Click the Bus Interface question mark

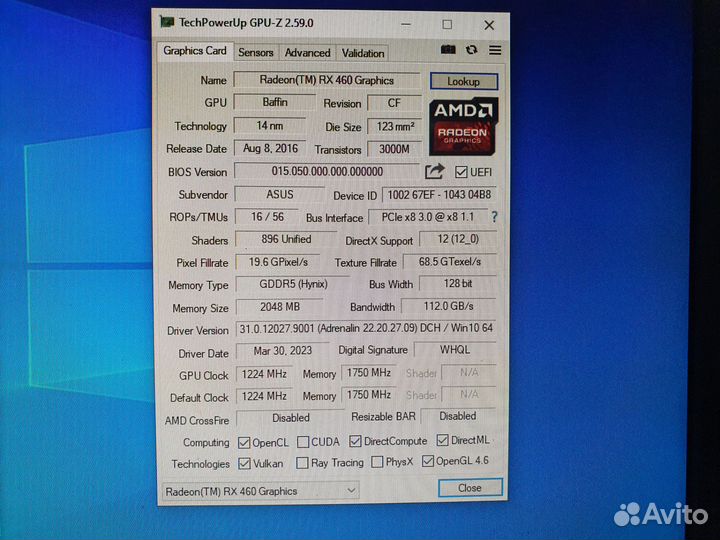tap(494, 216)
